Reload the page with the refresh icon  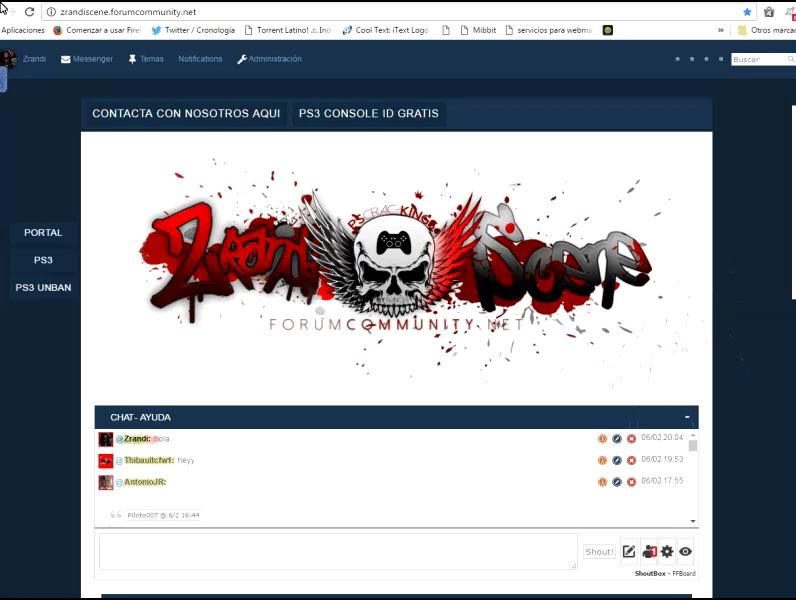tap(29, 12)
